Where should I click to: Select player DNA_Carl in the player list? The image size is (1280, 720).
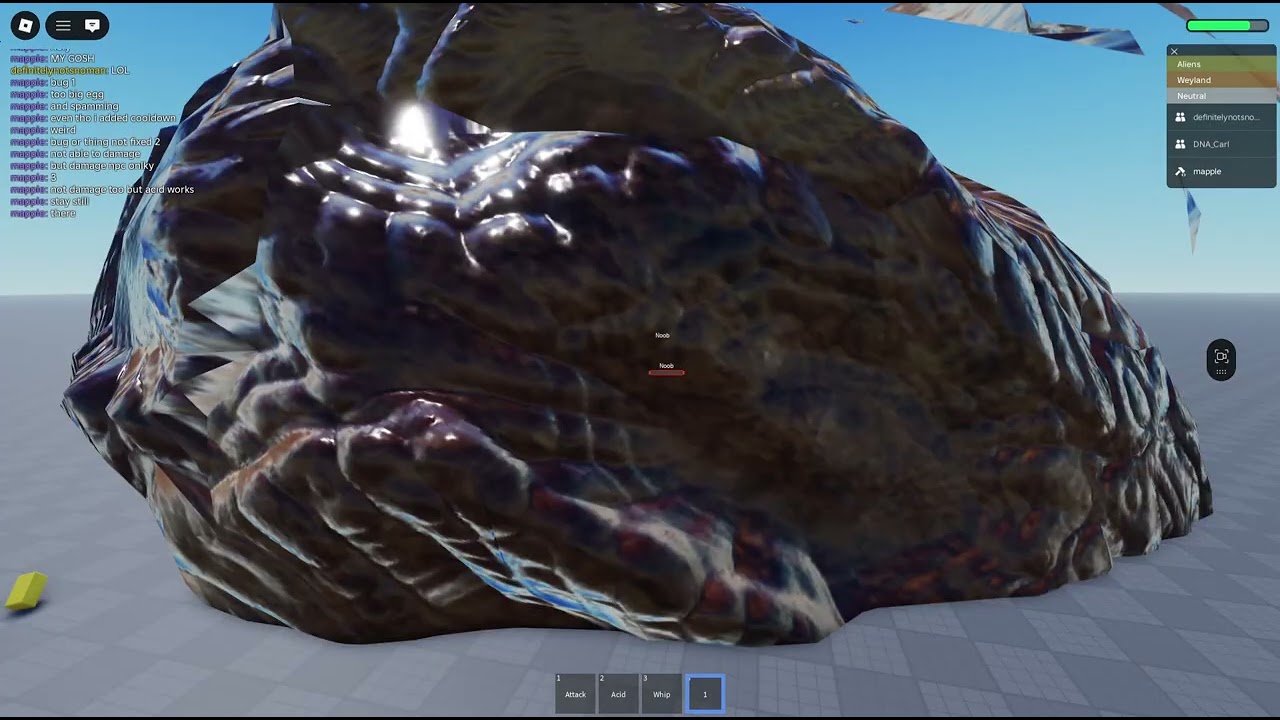1221,144
